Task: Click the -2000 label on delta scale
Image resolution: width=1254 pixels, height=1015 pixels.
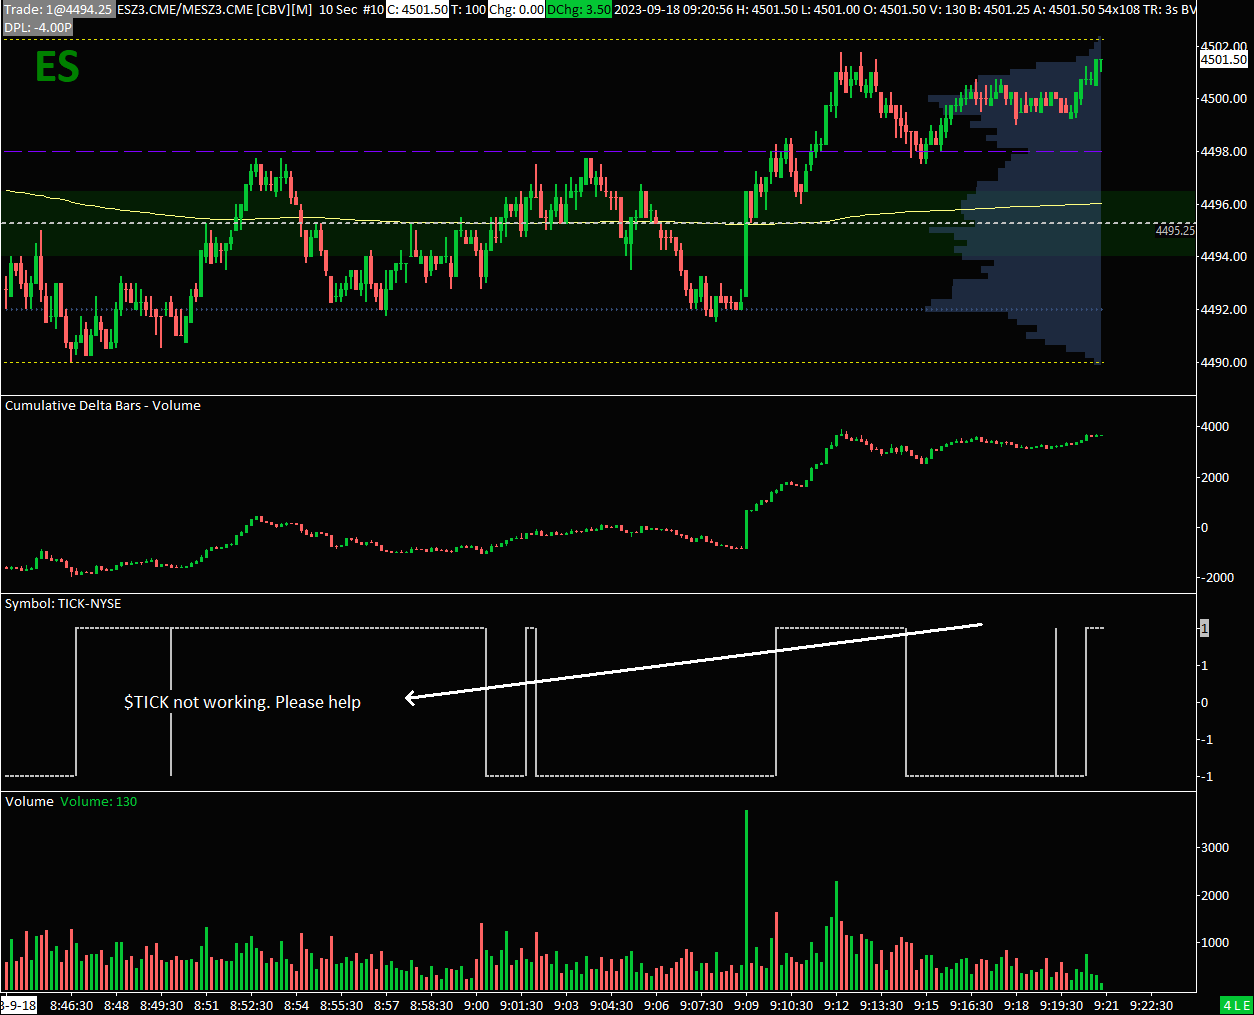Action: click(1217, 578)
